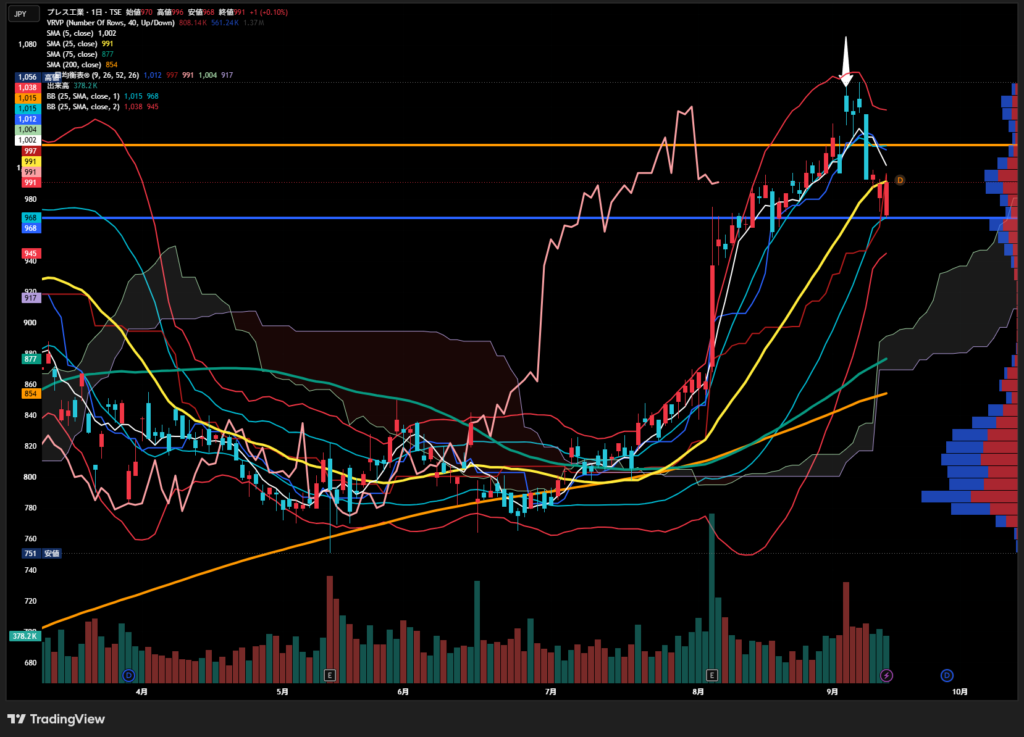Click the プレス工業 symbol title

point(64,12)
